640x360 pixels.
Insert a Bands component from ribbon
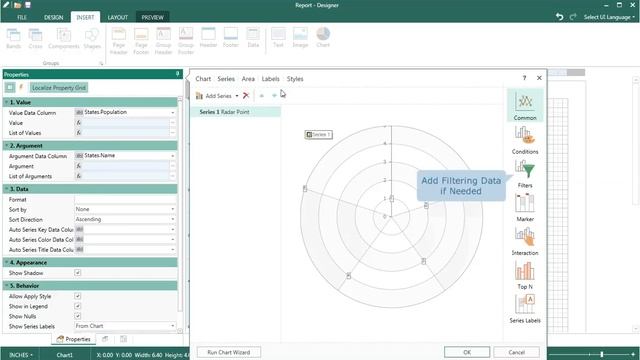[13, 39]
